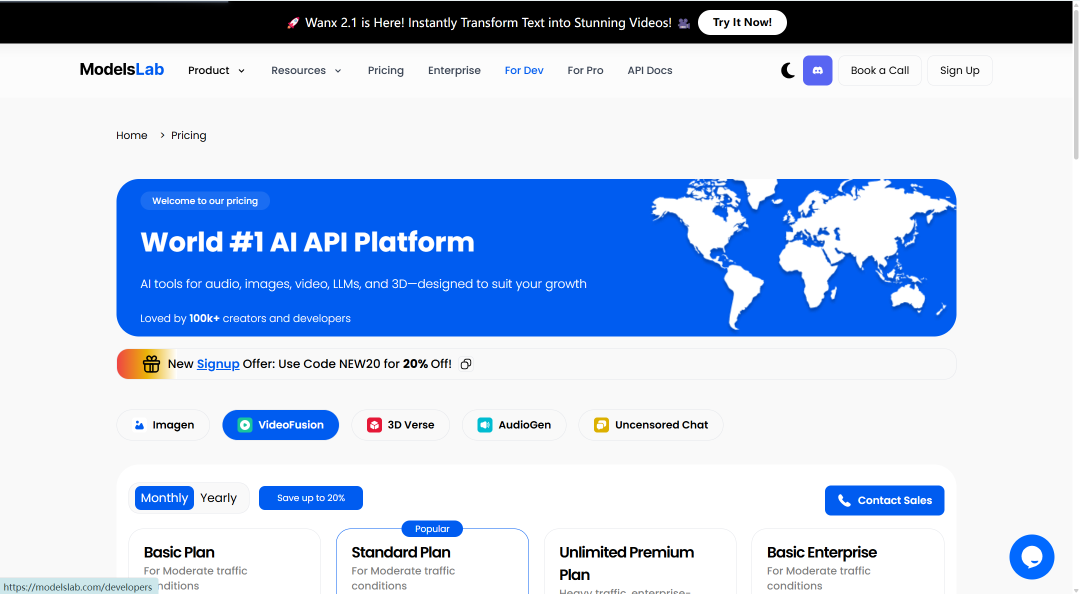The image size is (1080, 594).
Task: Click the Try It Now! button
Action: tap(742, 22)
